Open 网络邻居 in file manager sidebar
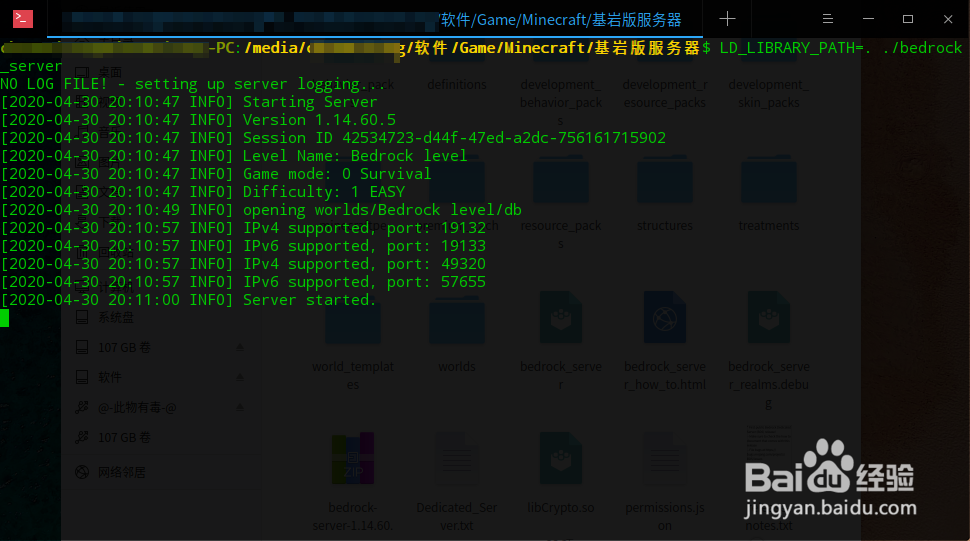The height and width of the screenshot is (541, 970). (x=122, y=472)
